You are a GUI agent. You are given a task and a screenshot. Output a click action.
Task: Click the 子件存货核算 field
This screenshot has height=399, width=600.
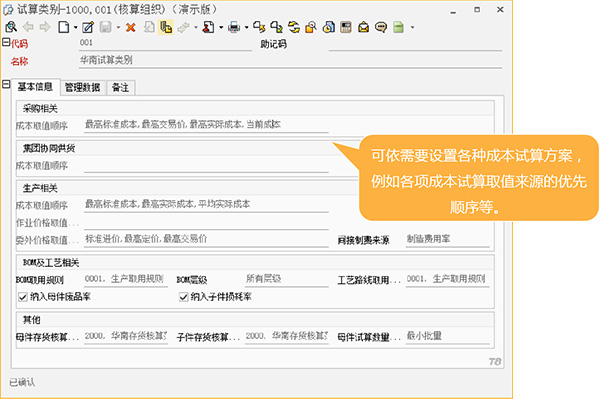(x=287, y=337)
